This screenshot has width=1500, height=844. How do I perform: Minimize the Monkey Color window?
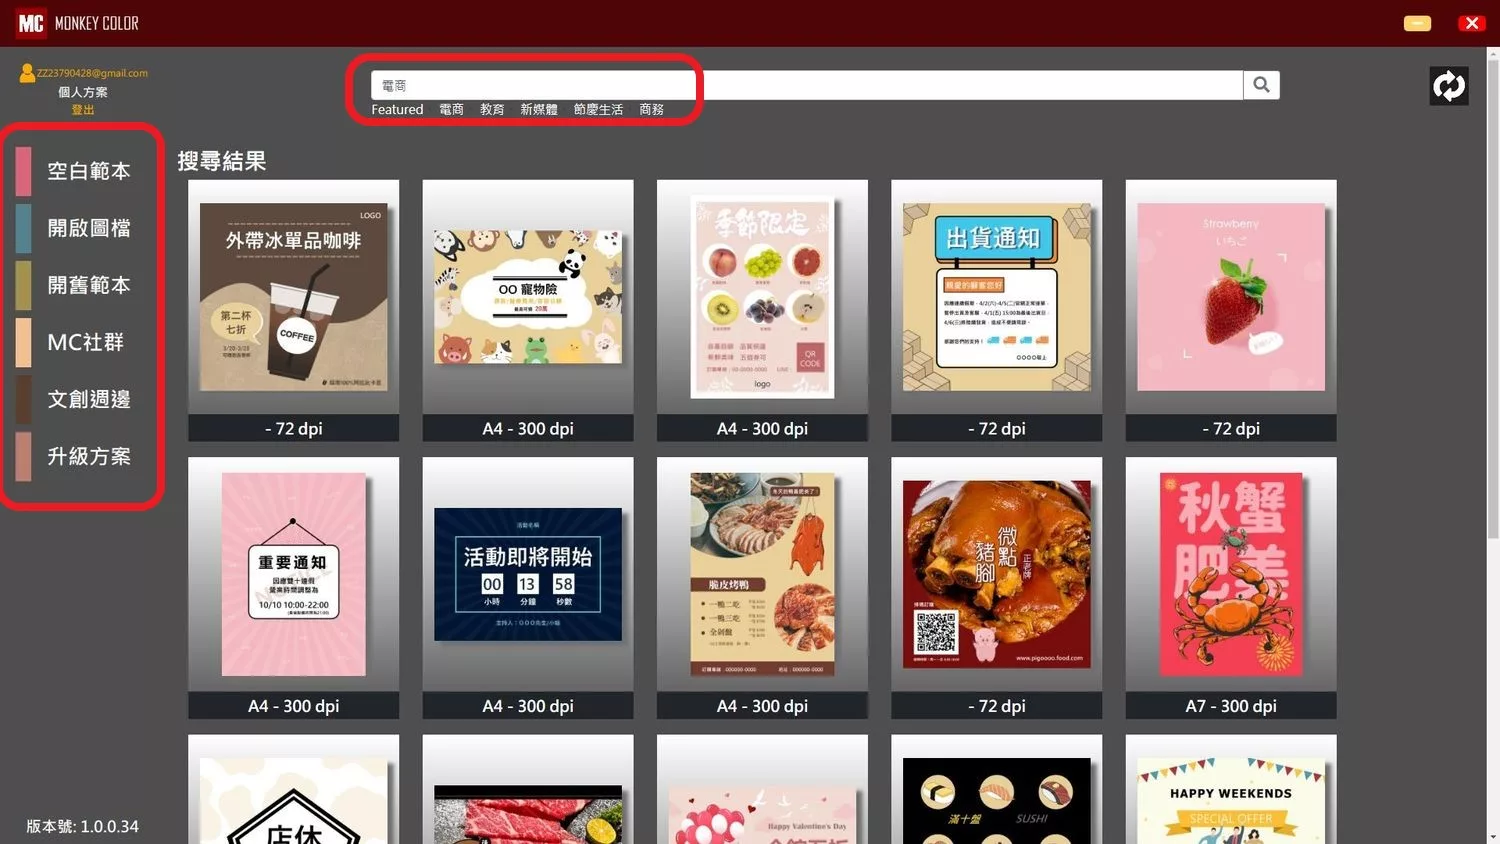[x=1417, y=23]
